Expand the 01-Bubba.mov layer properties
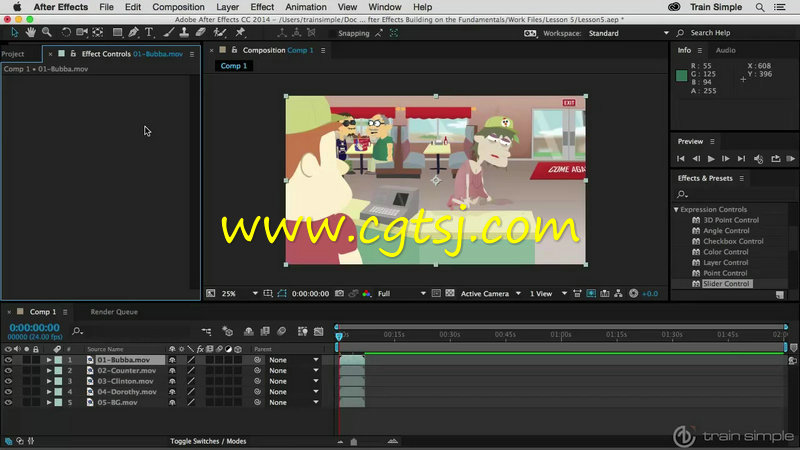 (x=49, y=360)
